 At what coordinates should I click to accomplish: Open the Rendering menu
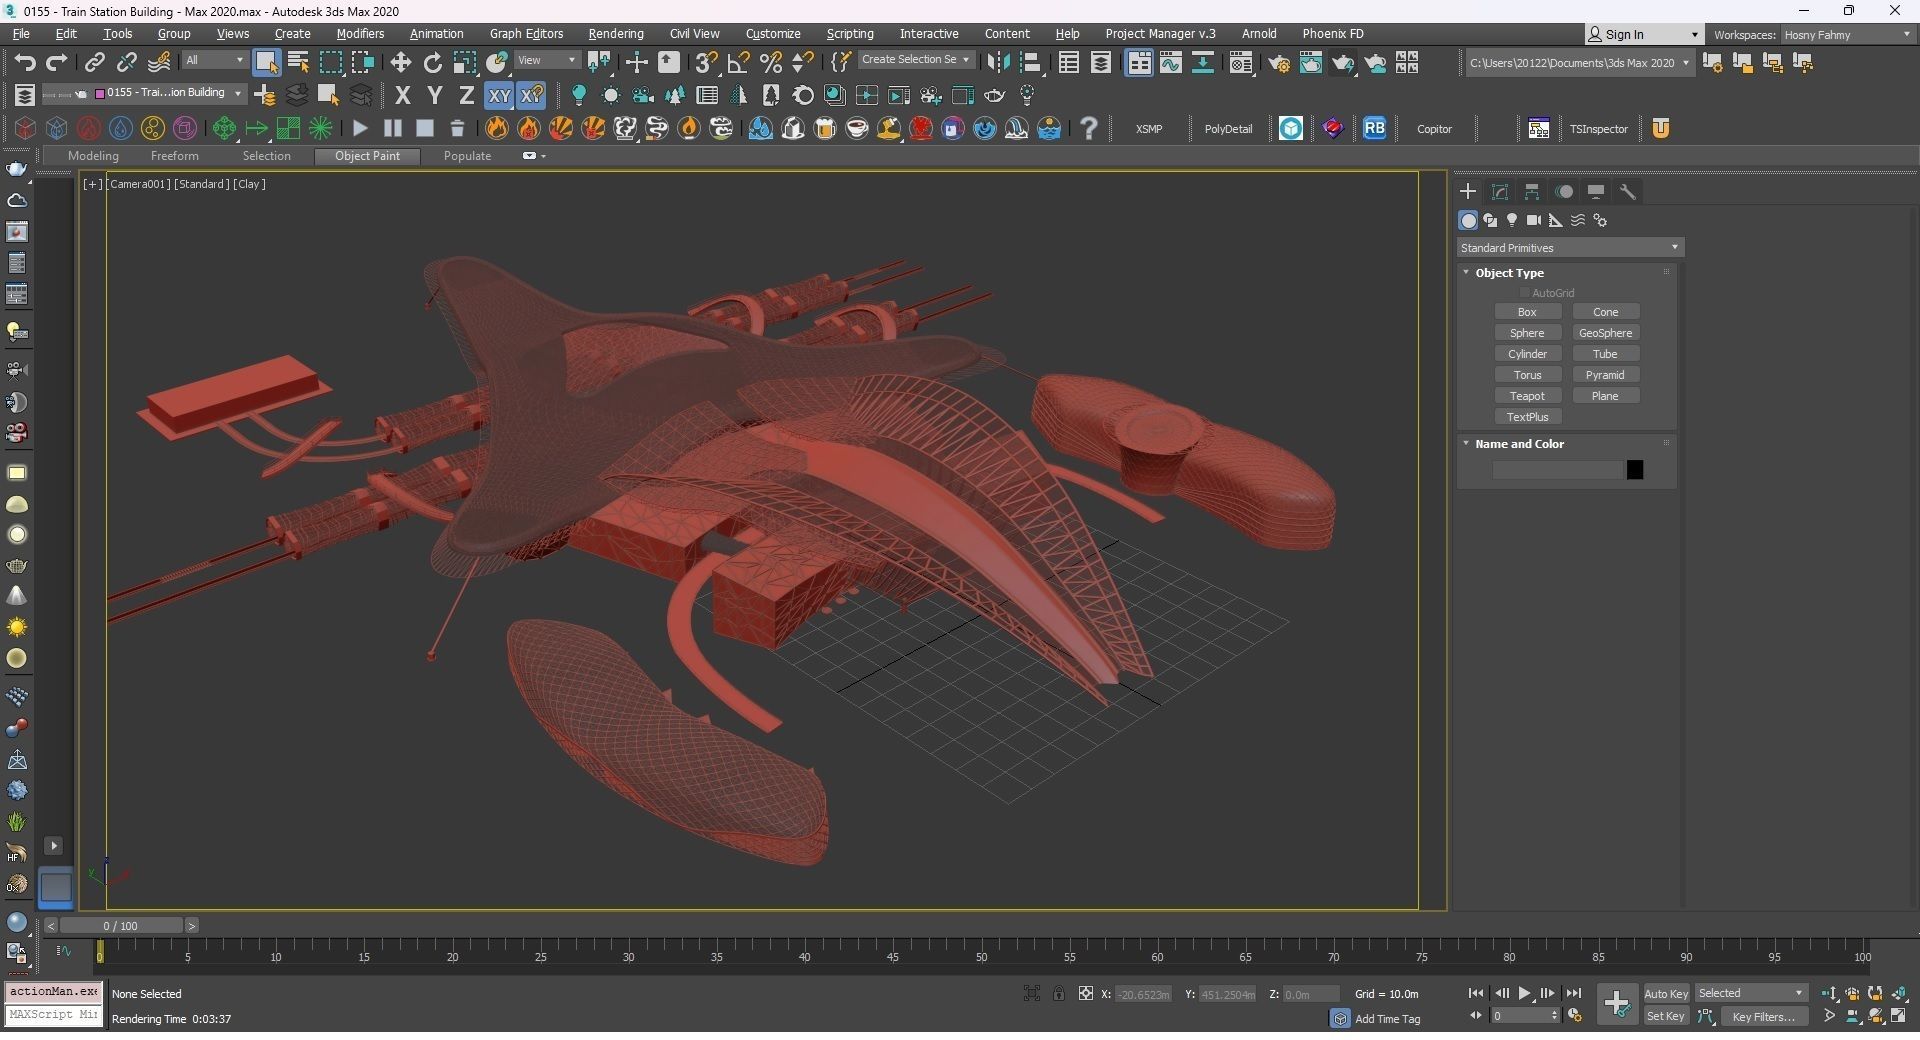pos(615,34)
